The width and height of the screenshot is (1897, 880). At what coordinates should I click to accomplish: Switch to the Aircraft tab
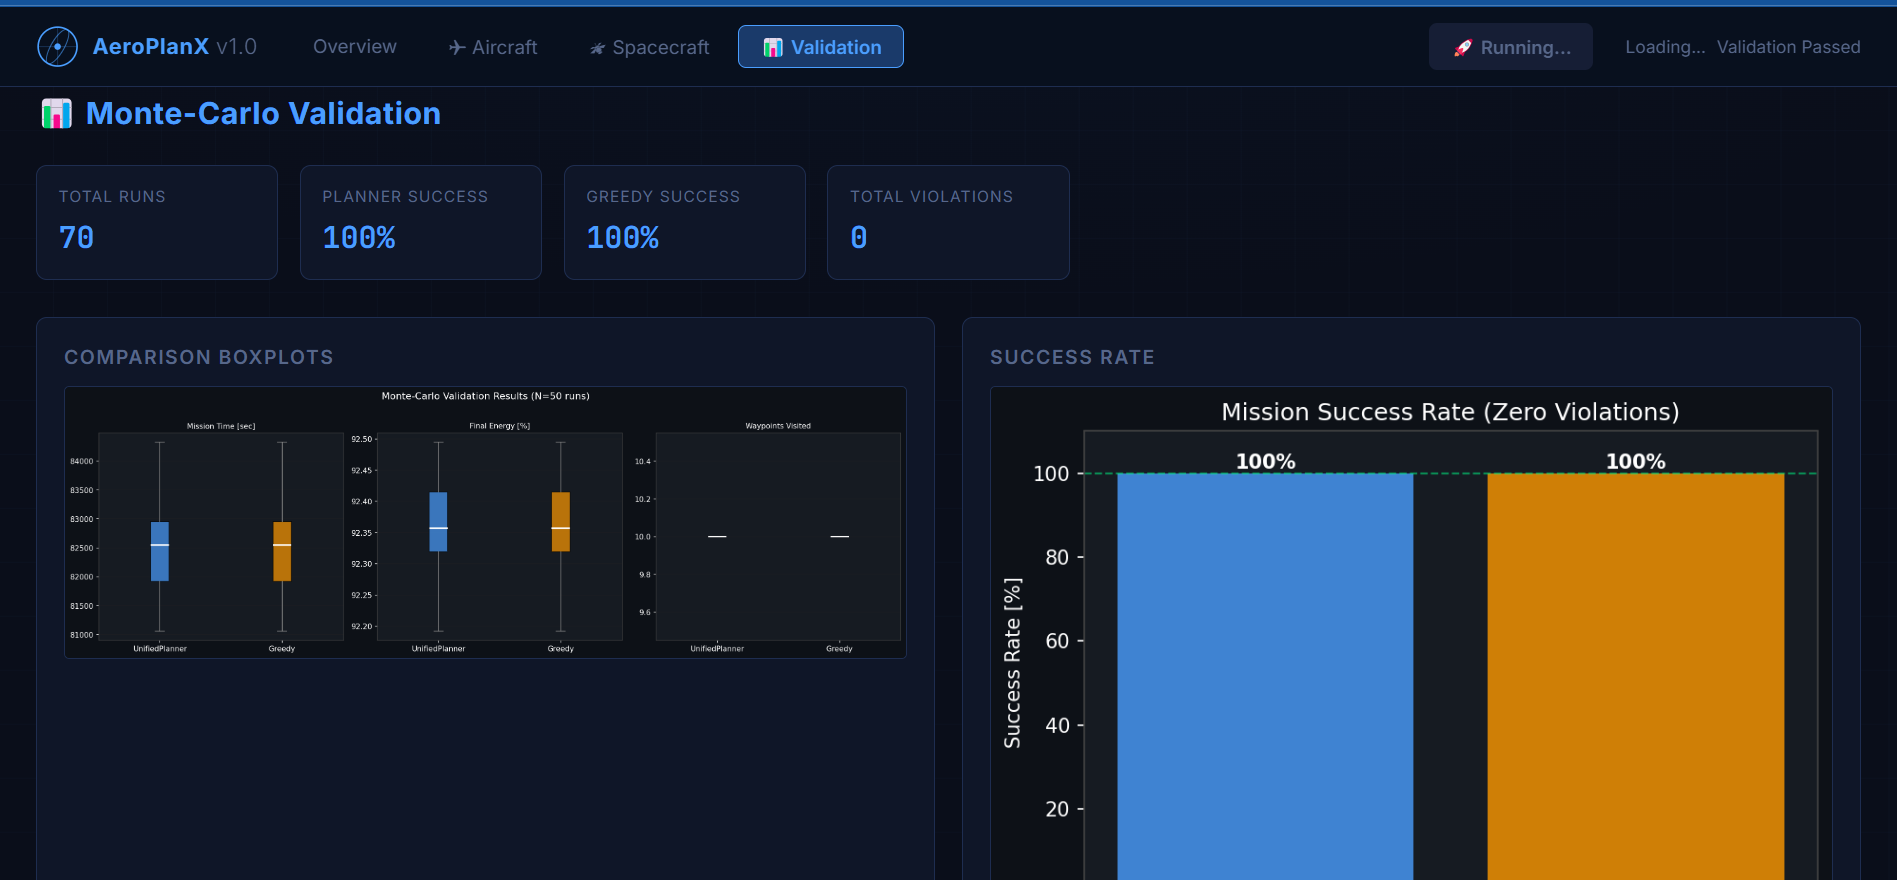(x=493, y=47)
